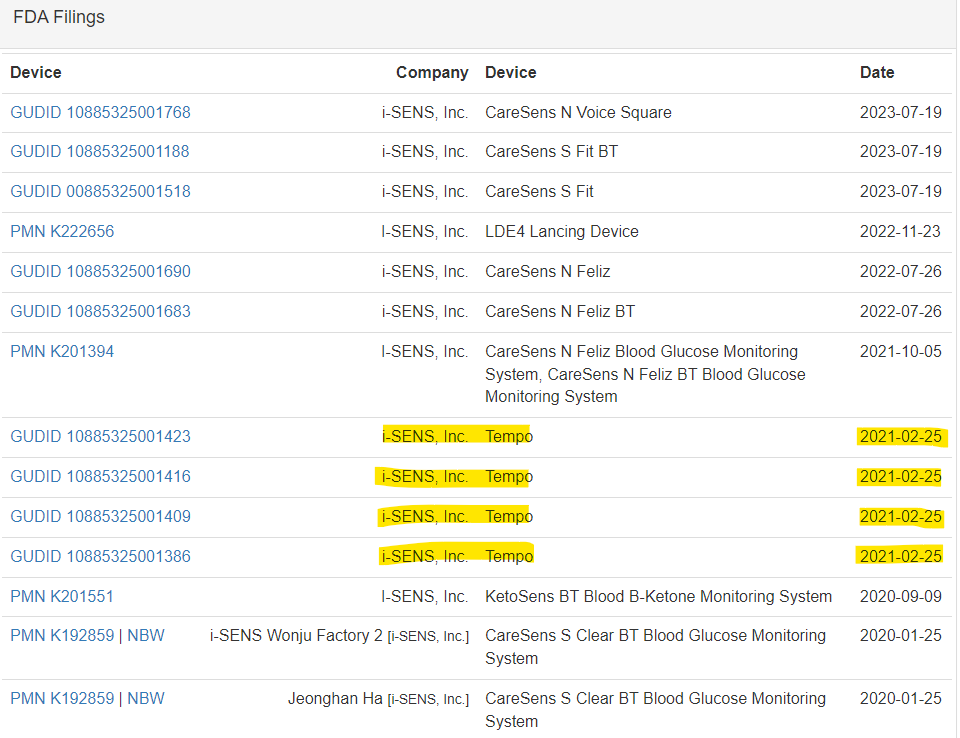Screen dimensions: 960x738
Task: Open the NBW link in the Wonju Factory row
Action: (x=146, y=636)
